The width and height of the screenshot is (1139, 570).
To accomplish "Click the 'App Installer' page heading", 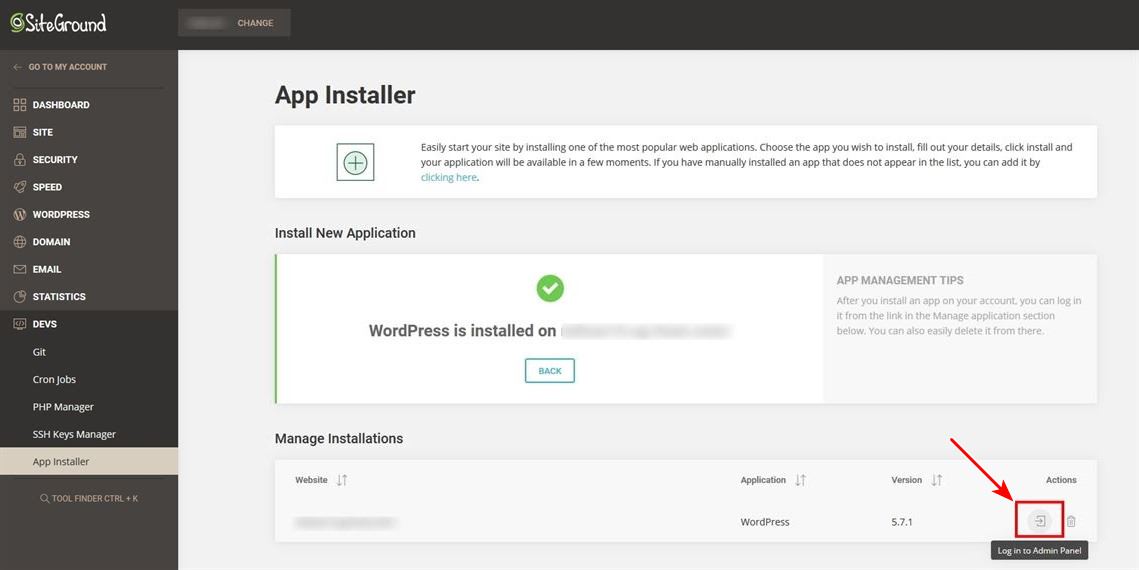I will click(x=345, y=95).
